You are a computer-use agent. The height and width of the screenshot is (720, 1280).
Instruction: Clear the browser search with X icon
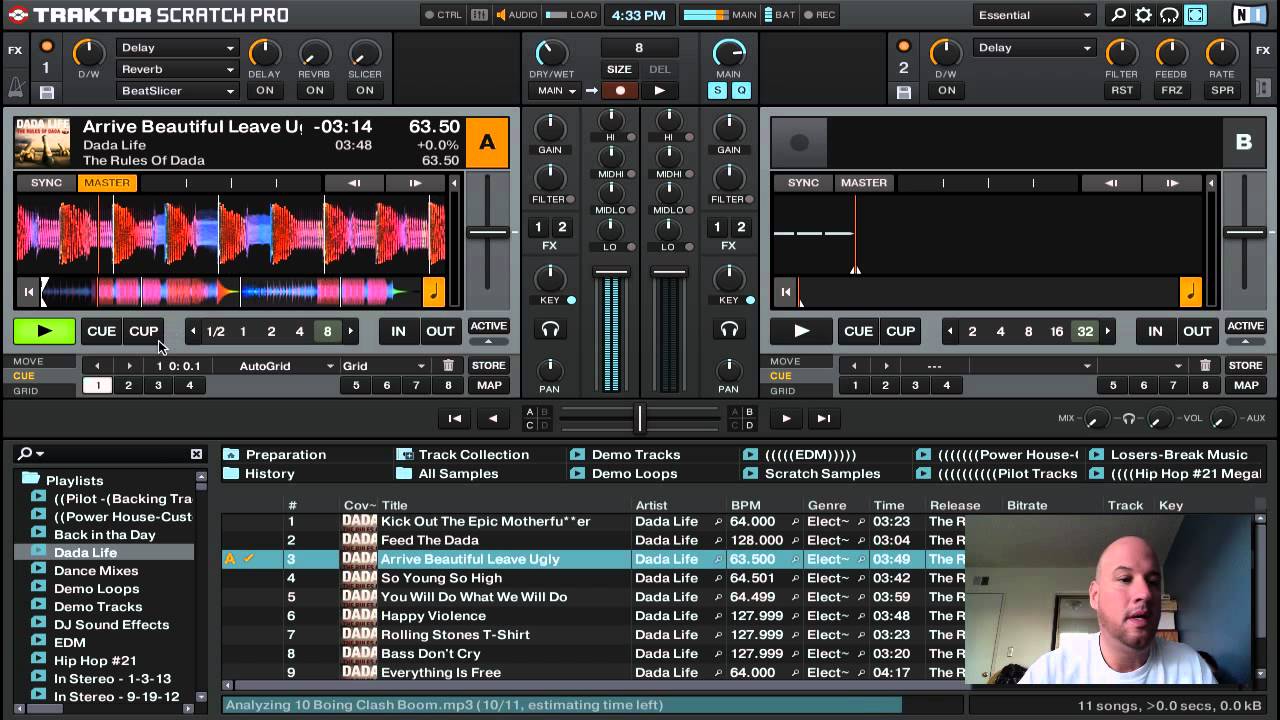[196, 454]
